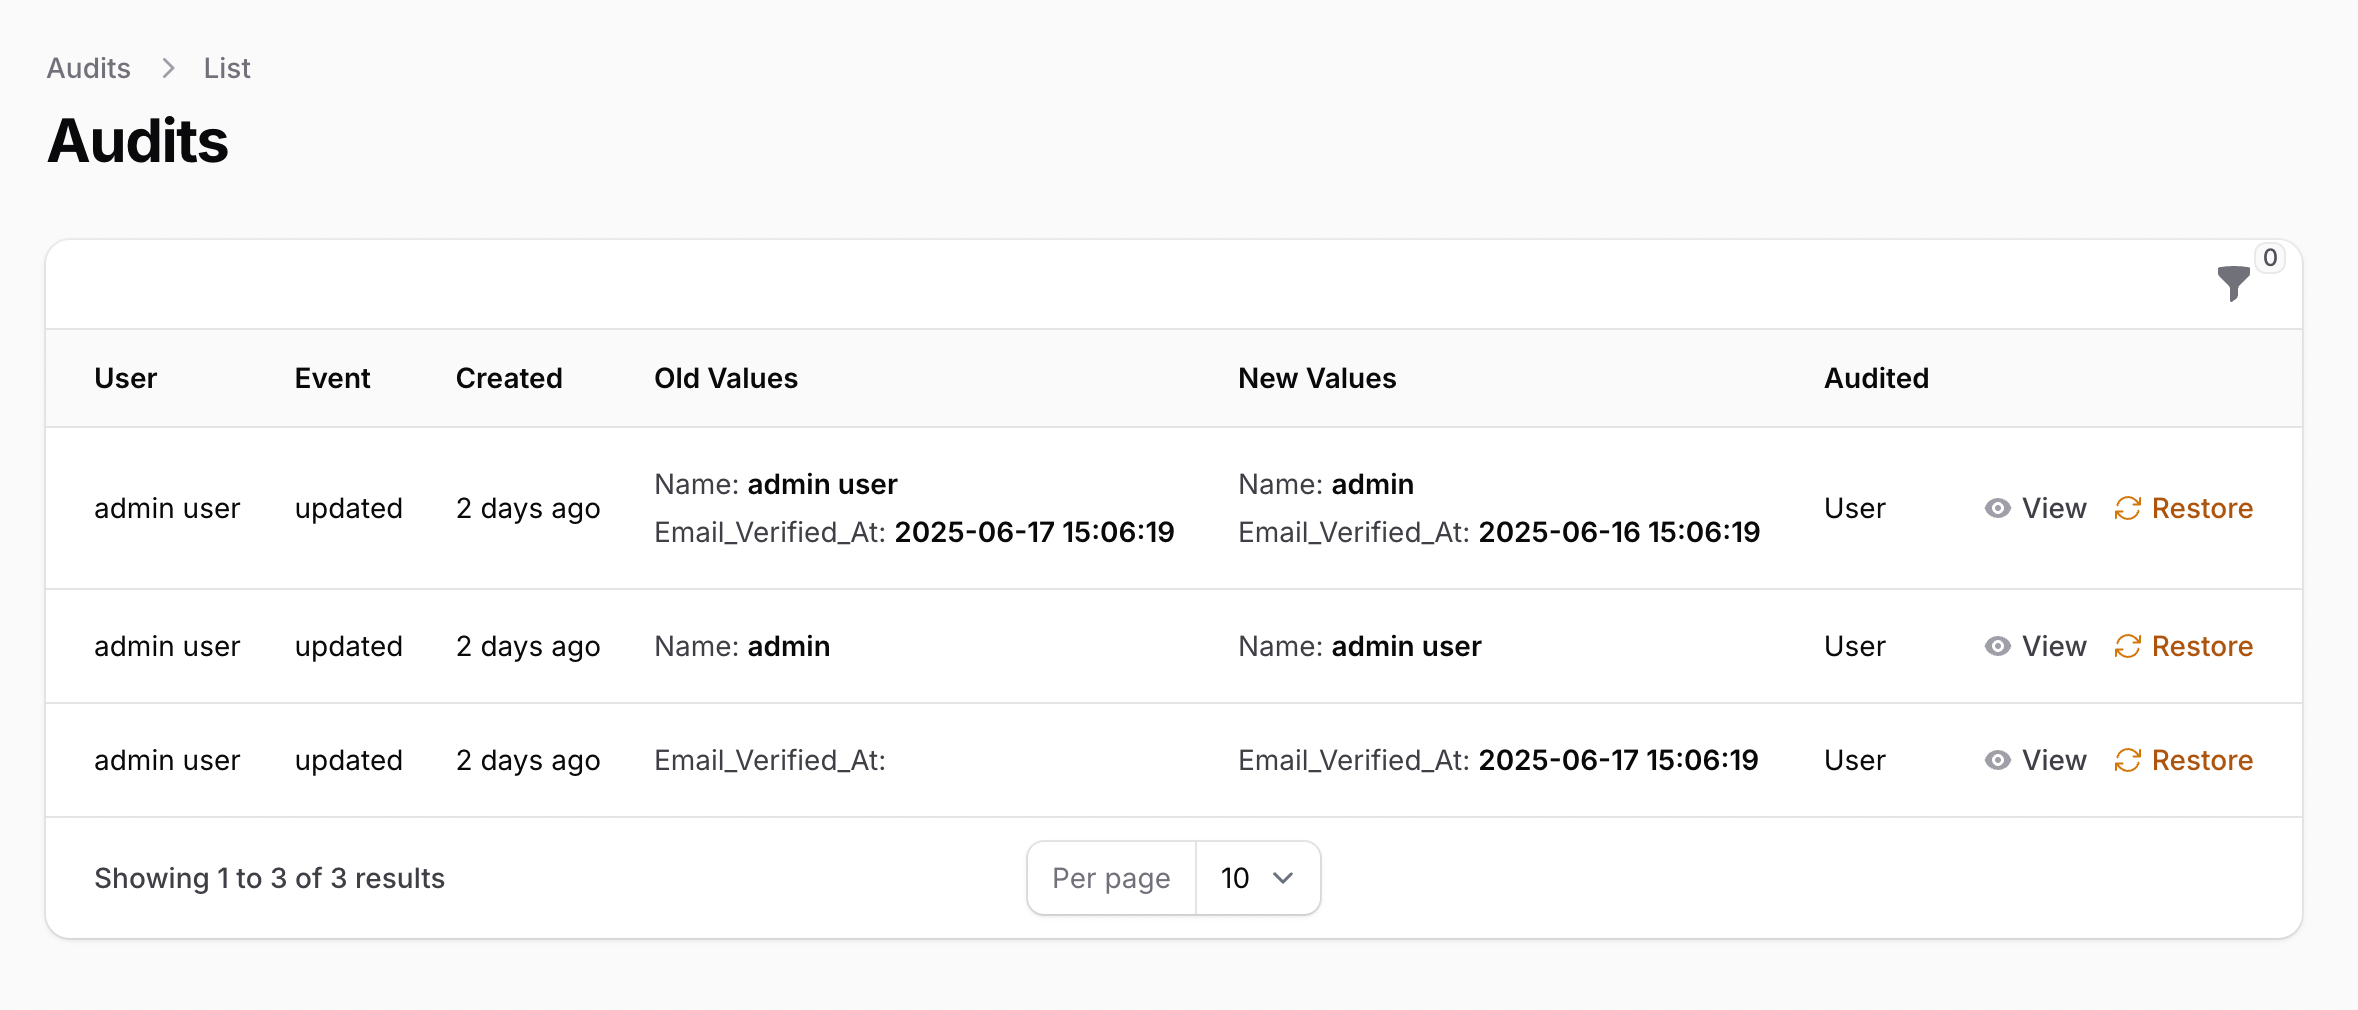Click the eye icon on the second audit row

1997,646
